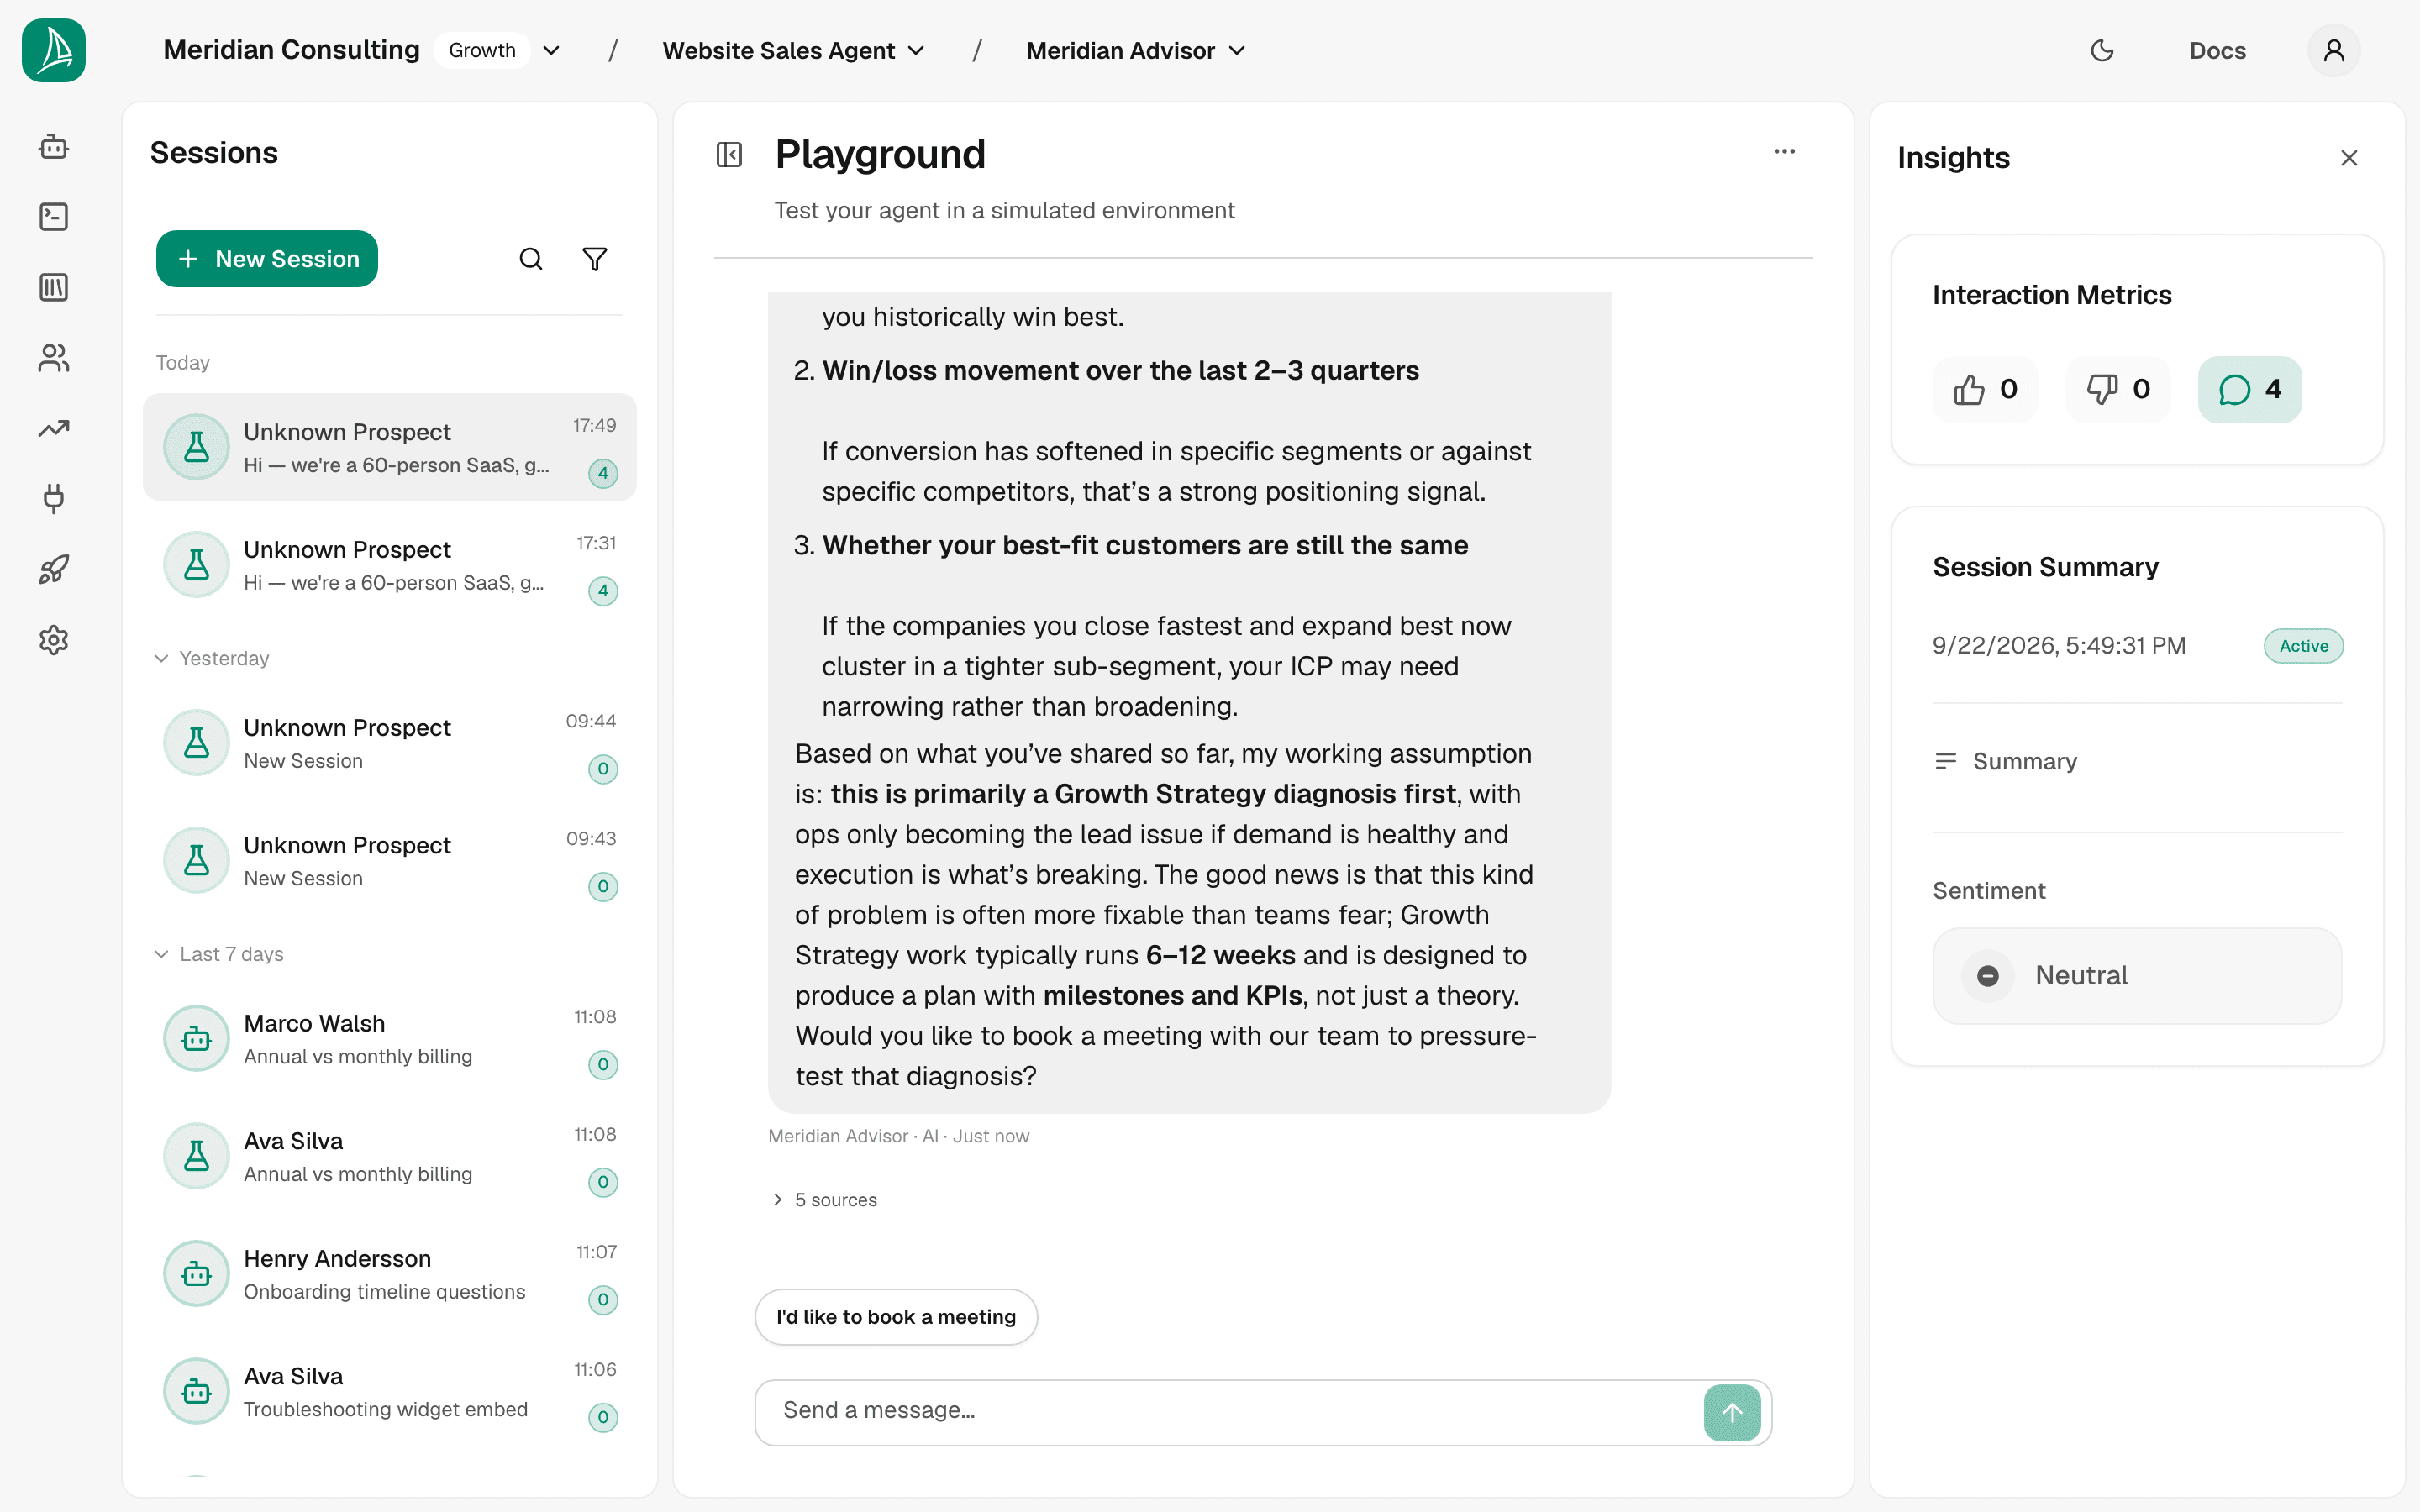Viewport: 2420px width, 1512px height.
Task: Open the library books icon in sidebar
Action: pyautogui.click(x=54, y=288)
